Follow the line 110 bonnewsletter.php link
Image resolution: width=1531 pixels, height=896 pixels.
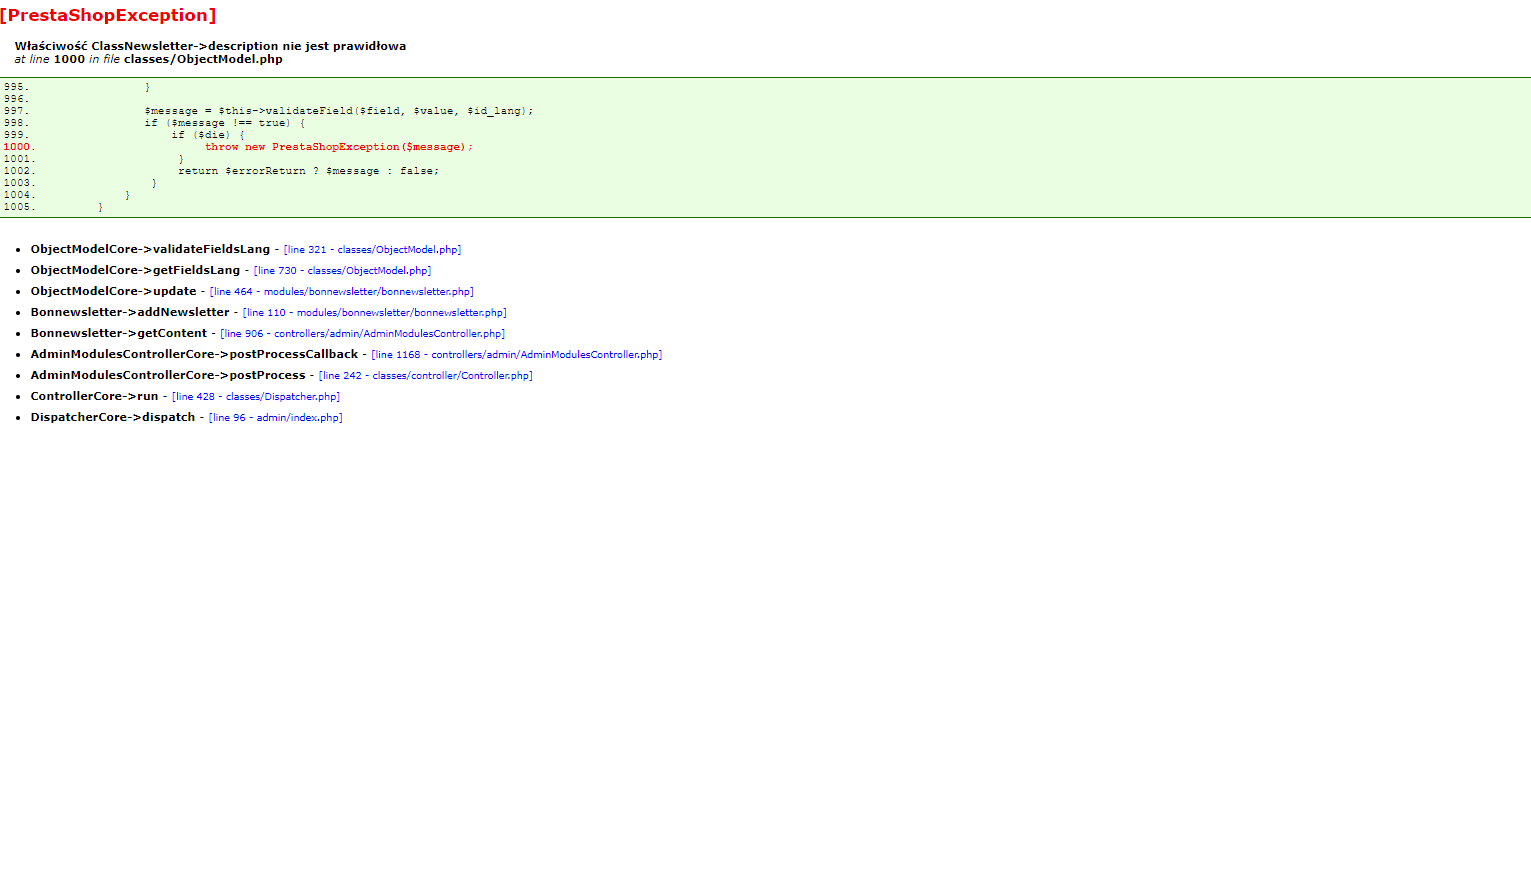(374, 313)
